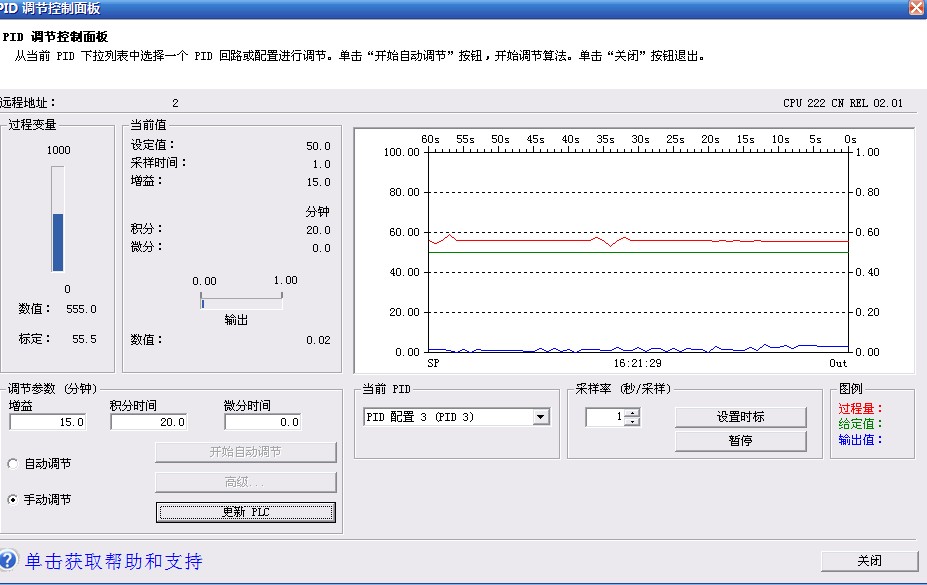Click the 开始自动调节 start auto-tune button
This screenshot has width=927, height=585.
point(245,452)
